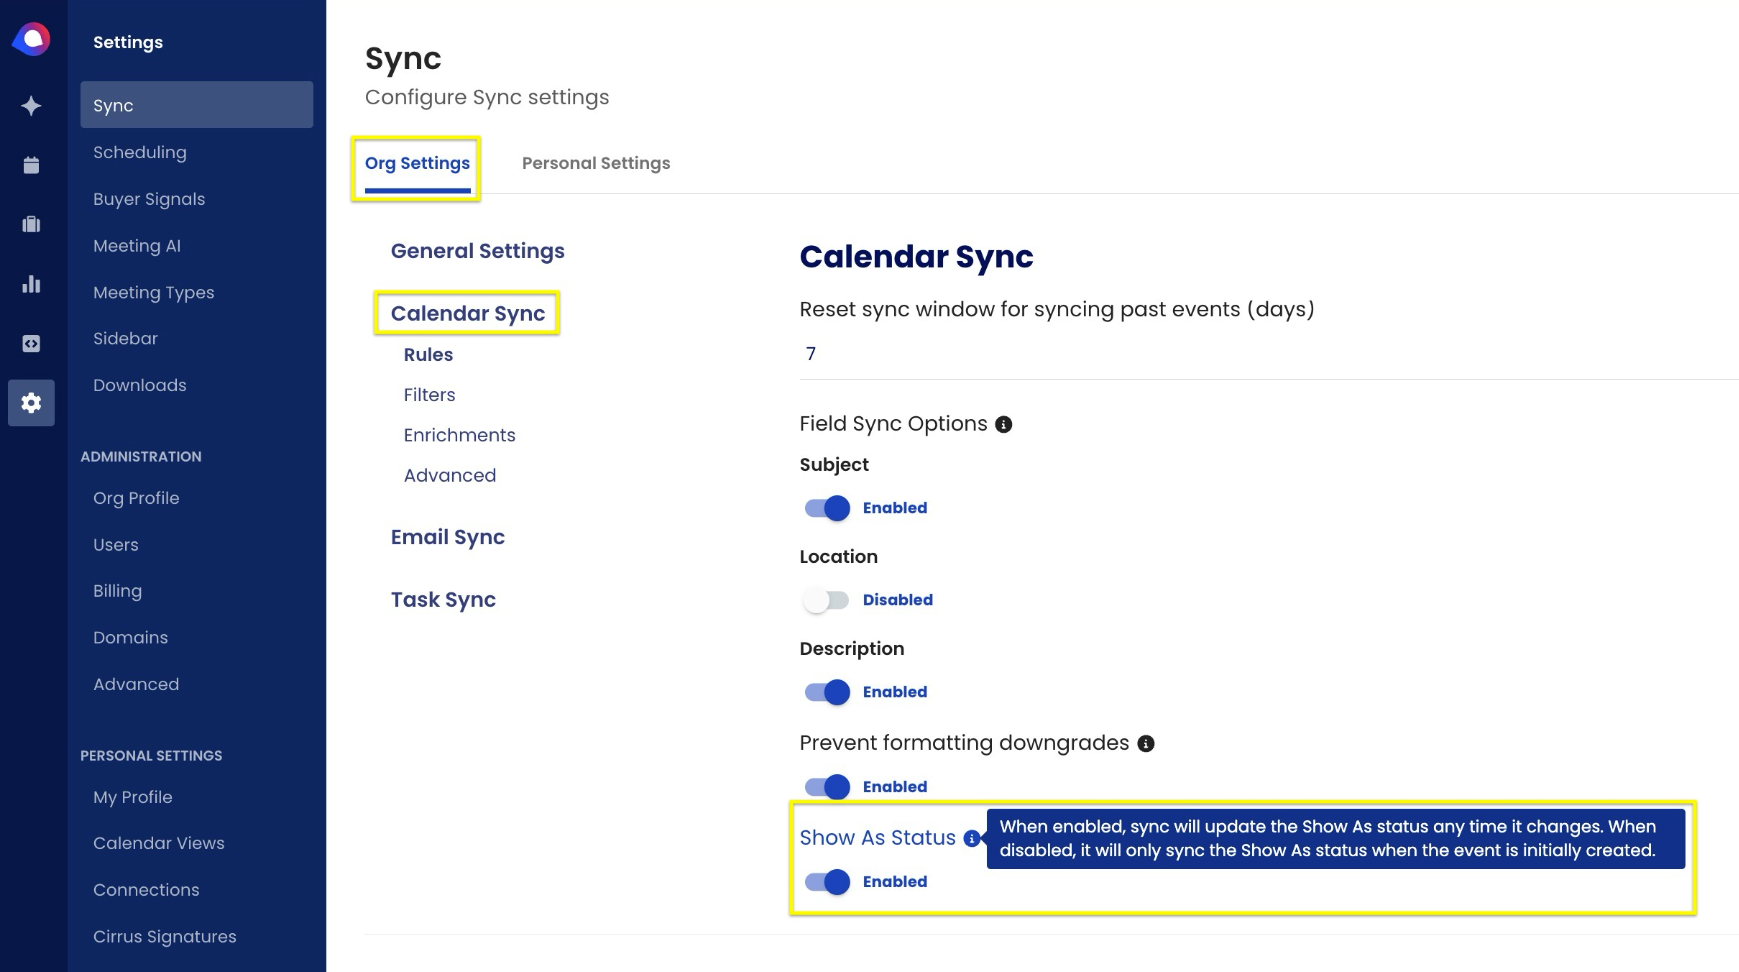Image resolution: width=1739 pixels, height=972 pixels.
Task: Click info icon next to Field Sync Options
Action: pos(1004,425)
